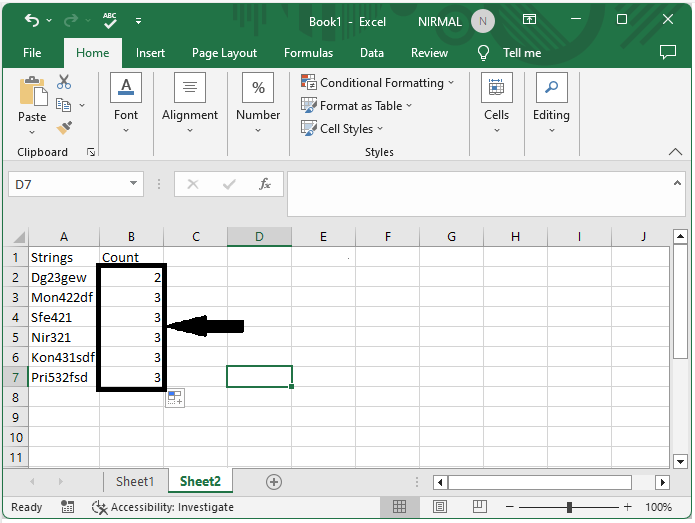Switch to the Page Layout tab

pos(224,53)
